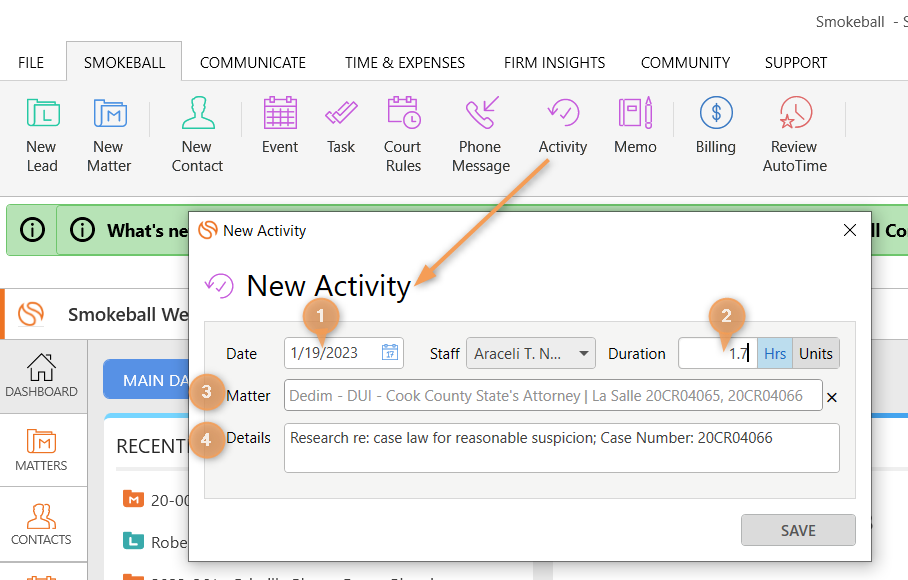Open Court Rules tool
This screenshot has height=580, width=908.
(x=404, y=134)
